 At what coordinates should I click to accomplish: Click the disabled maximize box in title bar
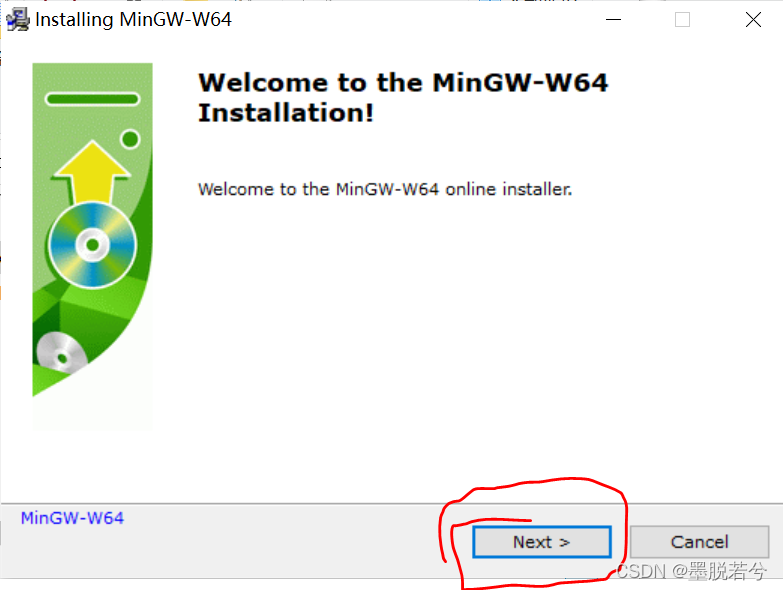click(x=682, y=19)
